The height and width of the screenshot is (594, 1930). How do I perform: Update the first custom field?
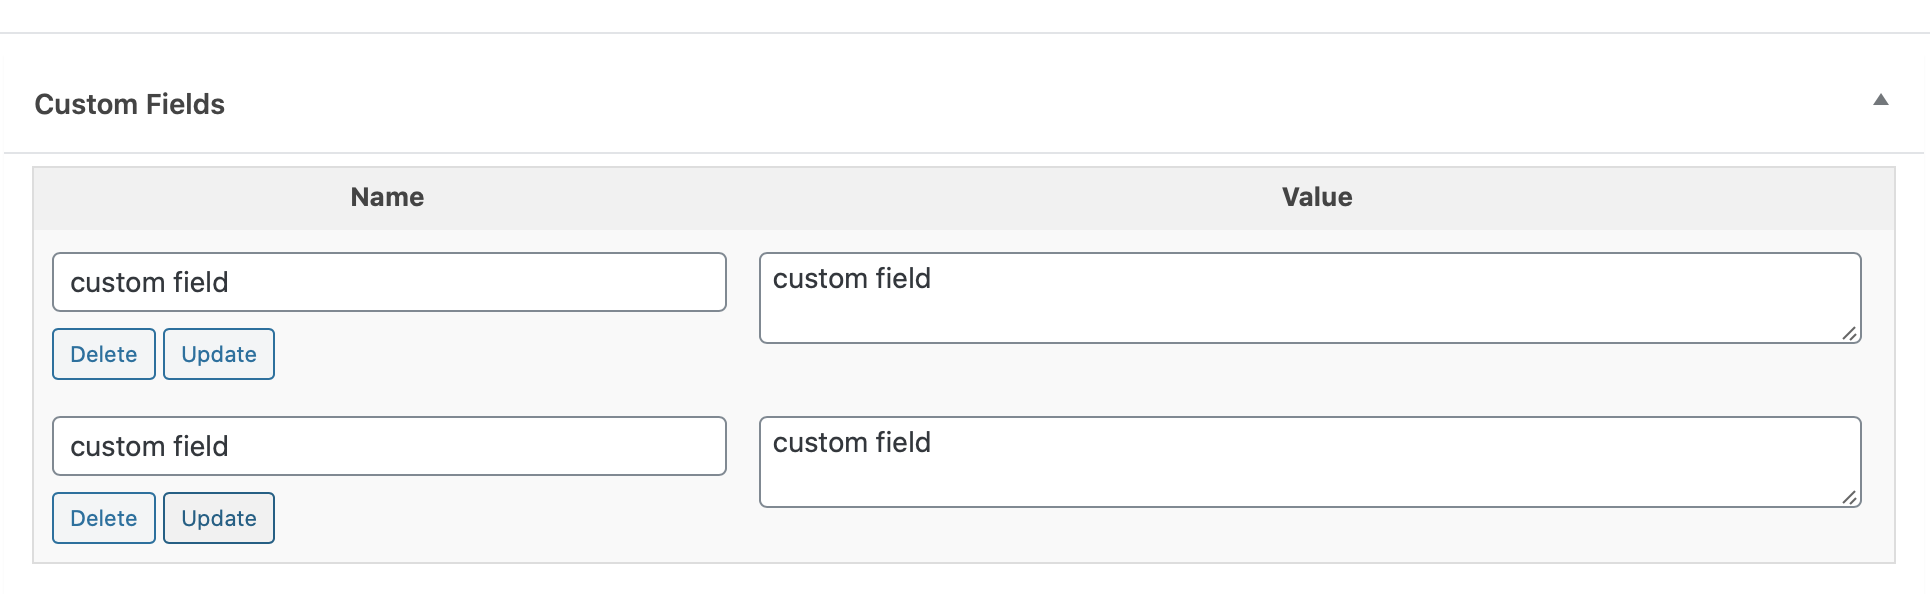point(218,354)
